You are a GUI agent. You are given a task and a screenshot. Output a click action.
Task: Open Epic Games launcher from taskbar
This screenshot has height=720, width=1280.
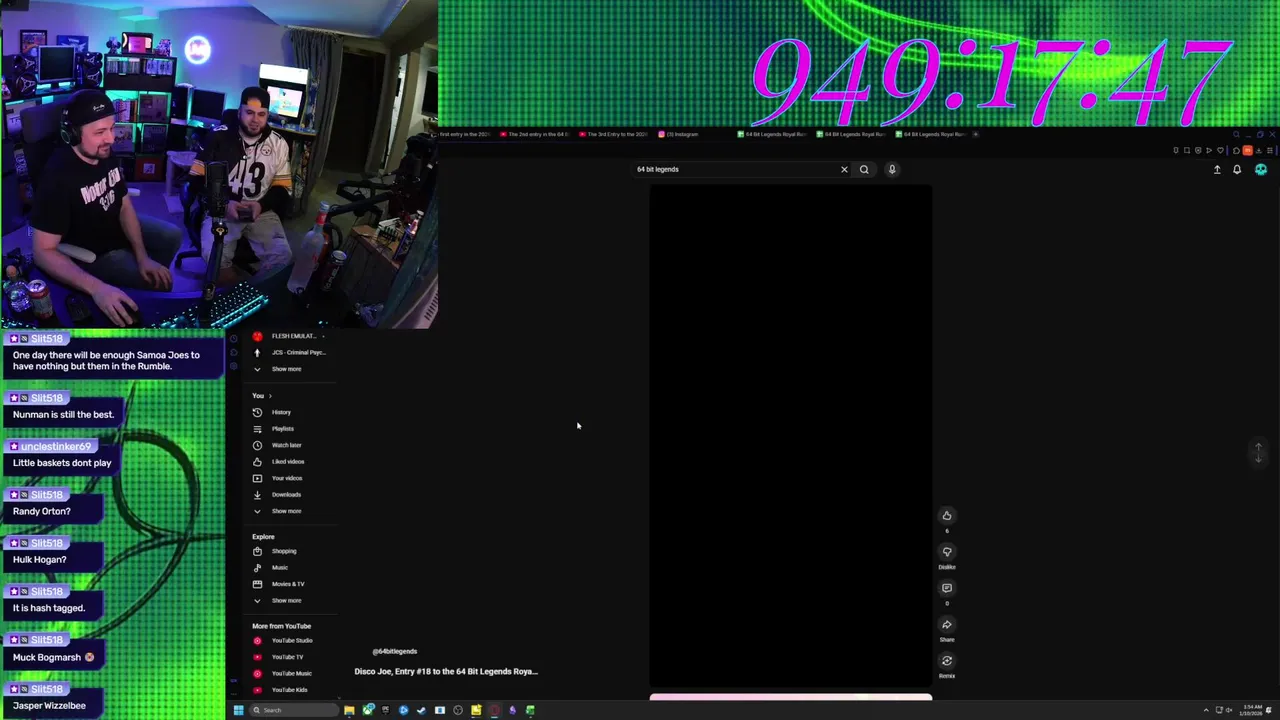pos(385,710)
